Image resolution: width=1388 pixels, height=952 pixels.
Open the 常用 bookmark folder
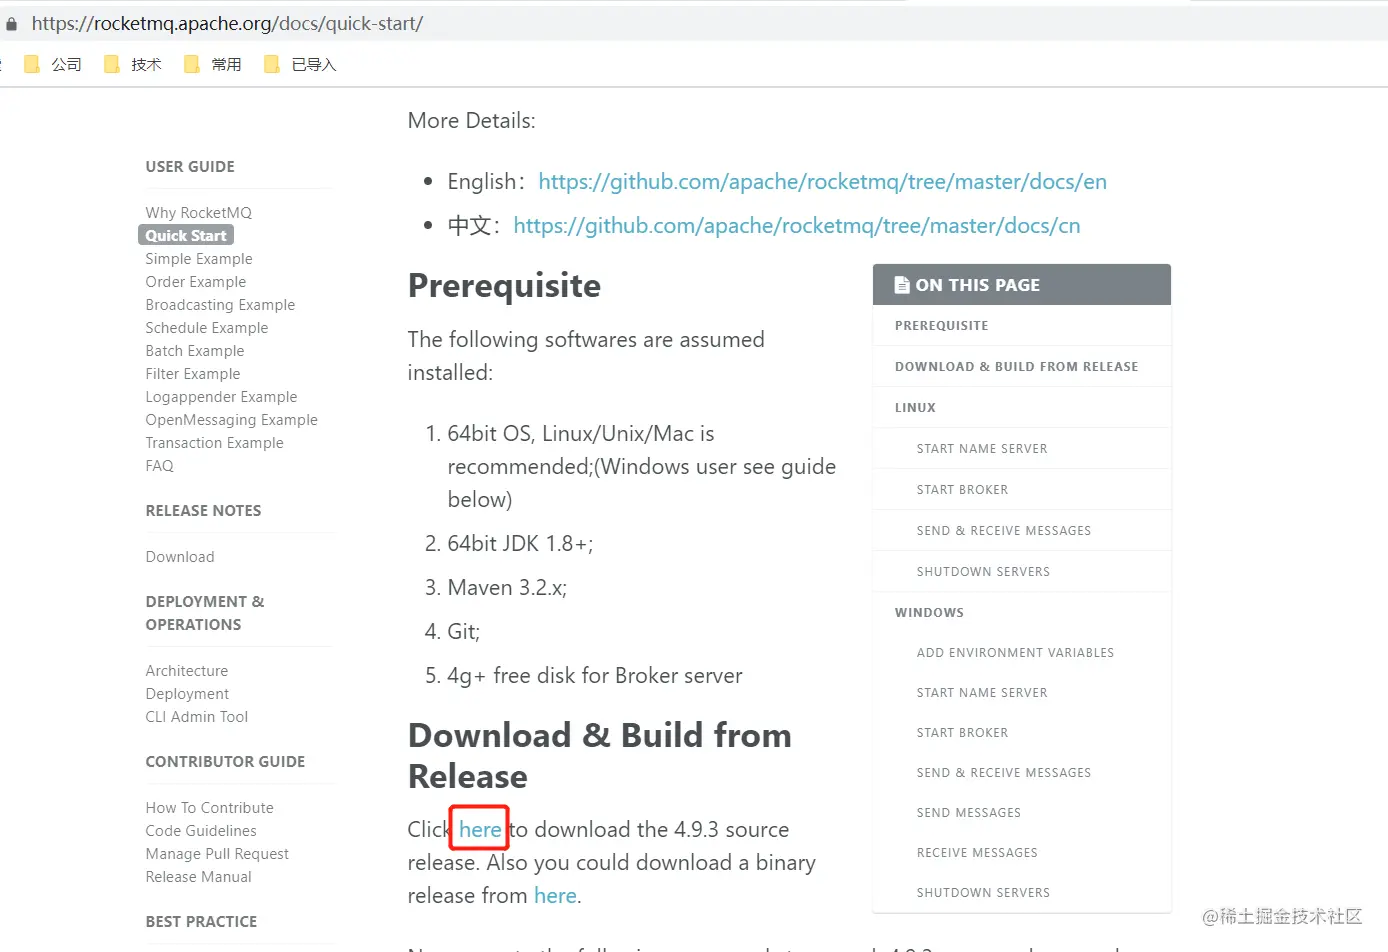click(x=213, y=64)
